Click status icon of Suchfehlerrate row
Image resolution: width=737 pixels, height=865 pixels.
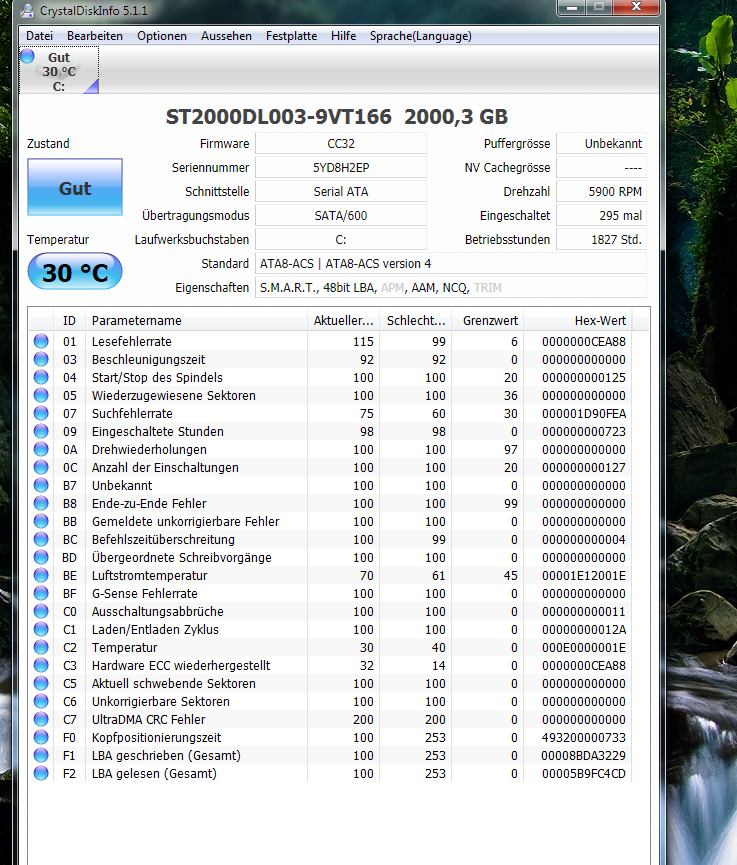point(41,414)
